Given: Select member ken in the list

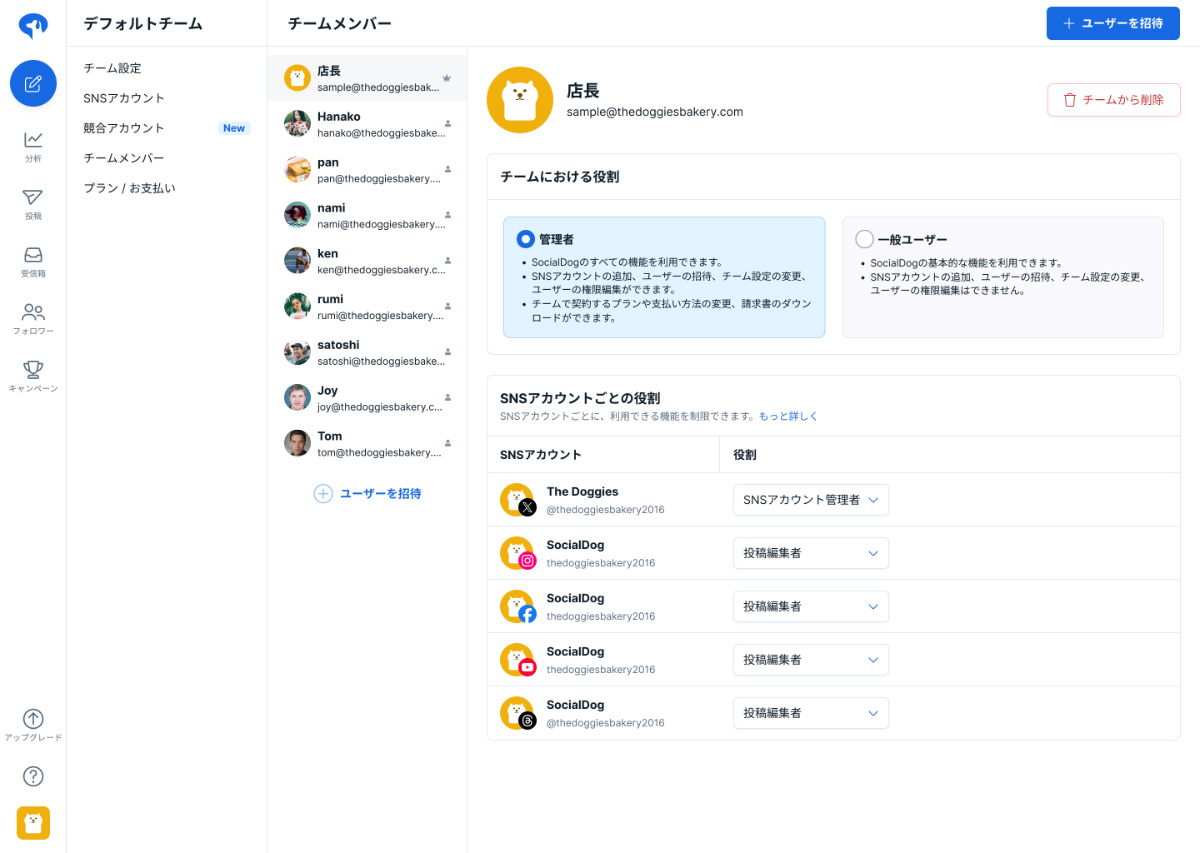Looking at the screenshot, I should (x=367, y=261).
